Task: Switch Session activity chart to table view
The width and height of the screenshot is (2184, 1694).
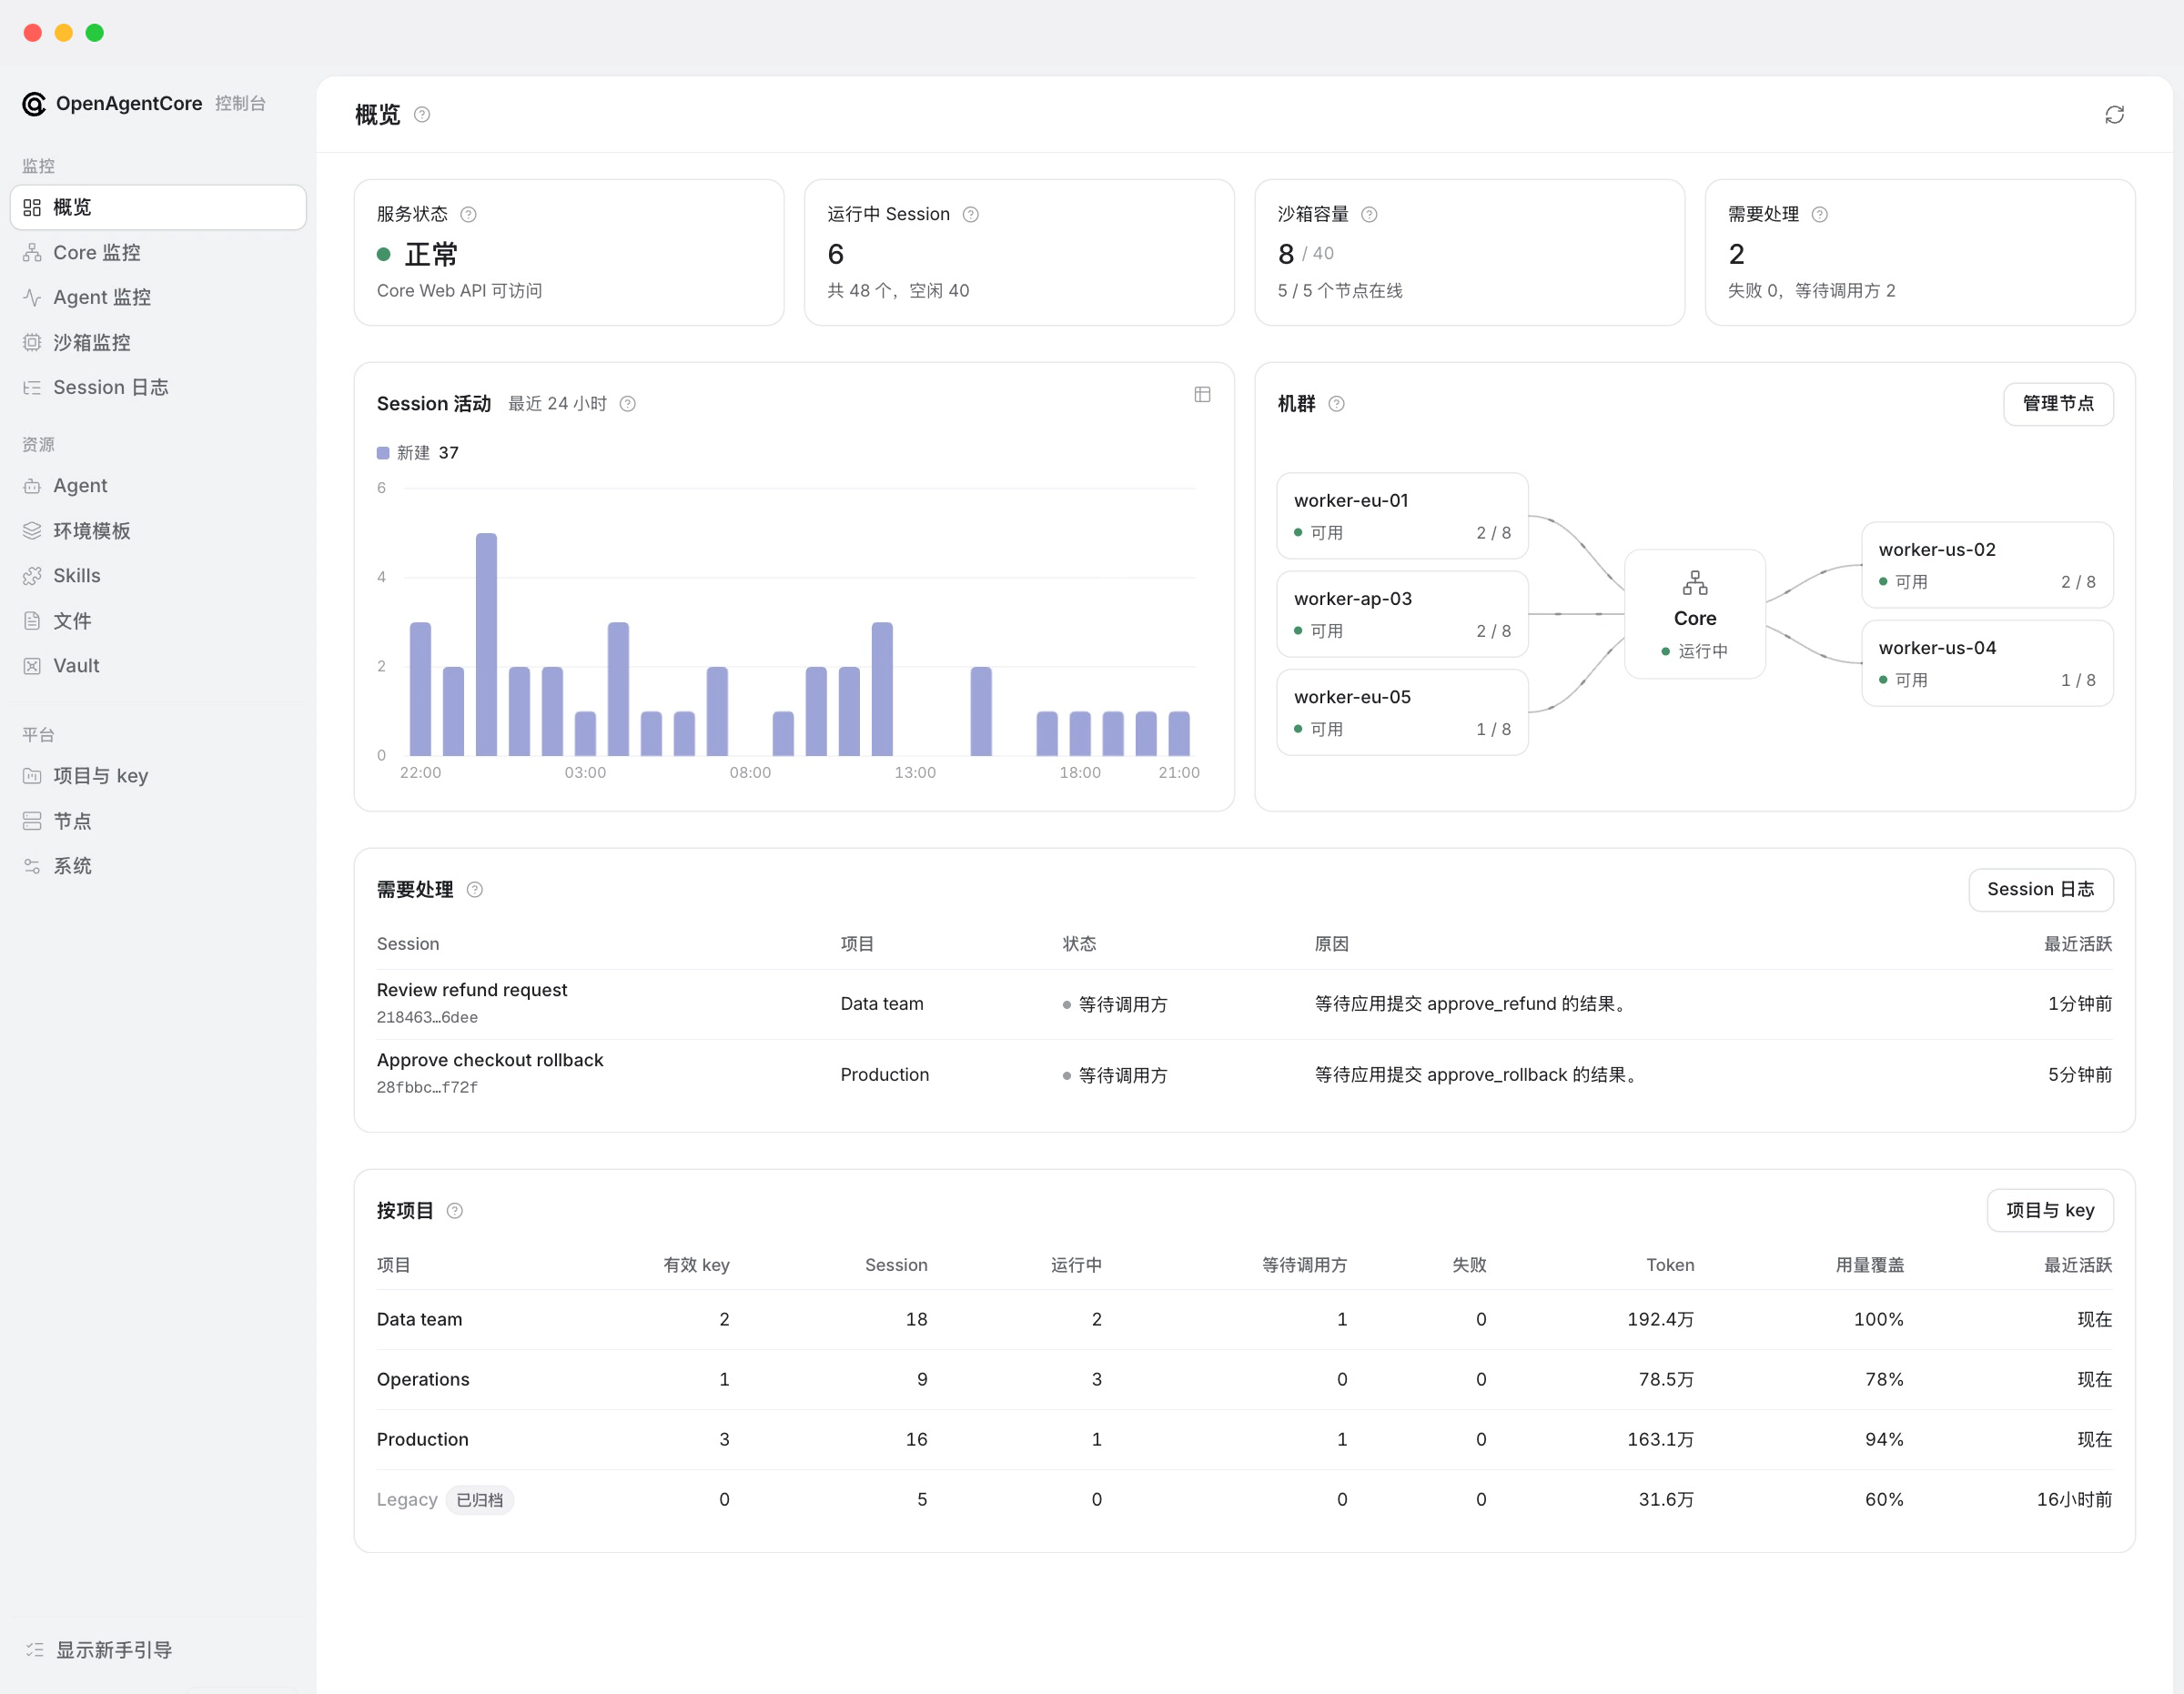Action: click(x=1202, y=395)
